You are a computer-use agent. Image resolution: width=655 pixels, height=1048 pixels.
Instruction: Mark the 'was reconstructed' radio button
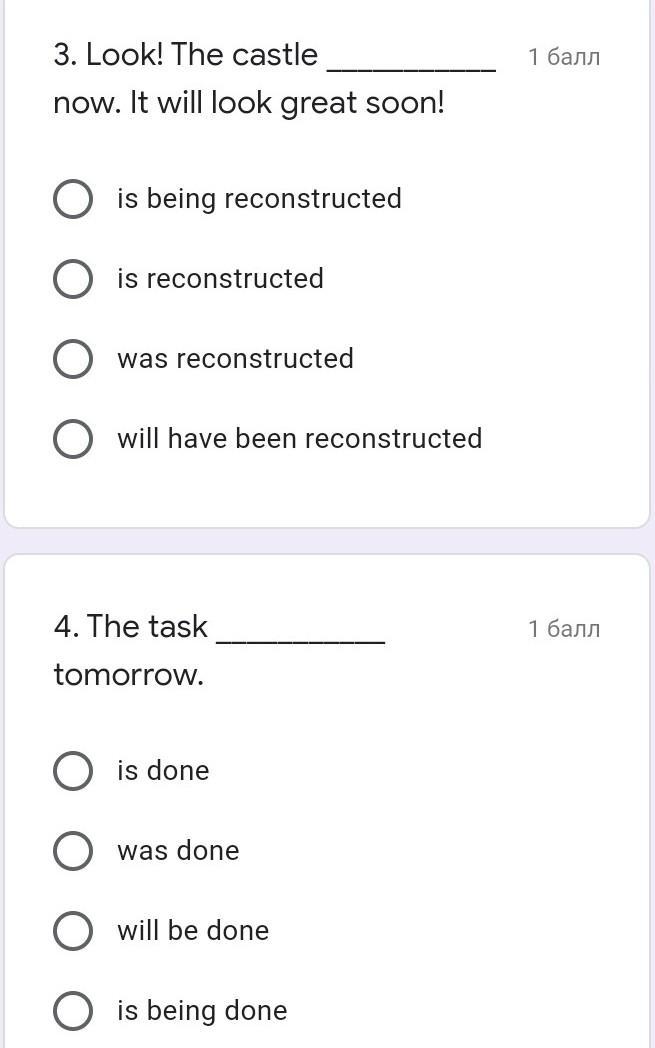click(73, 359)
